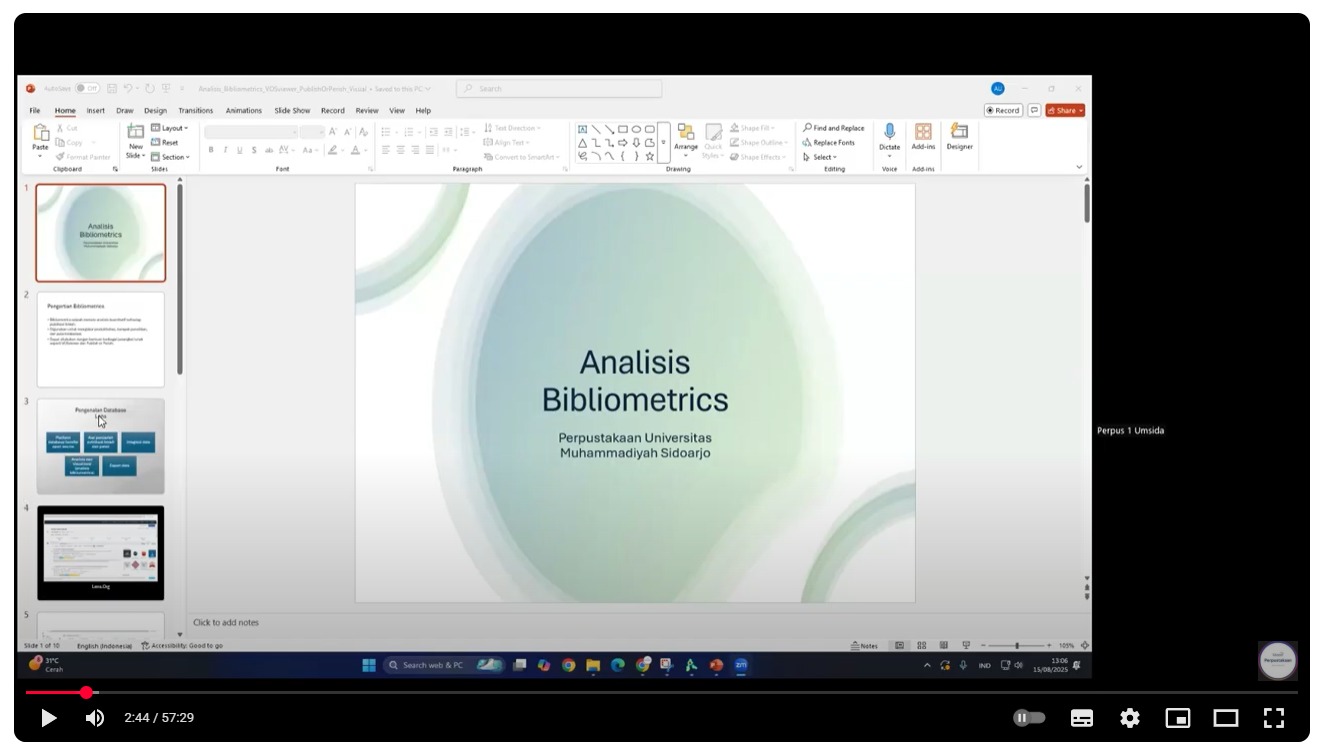Toggle fullscreen video mode
The image size is (1323, 750).
coord(1274,718)
